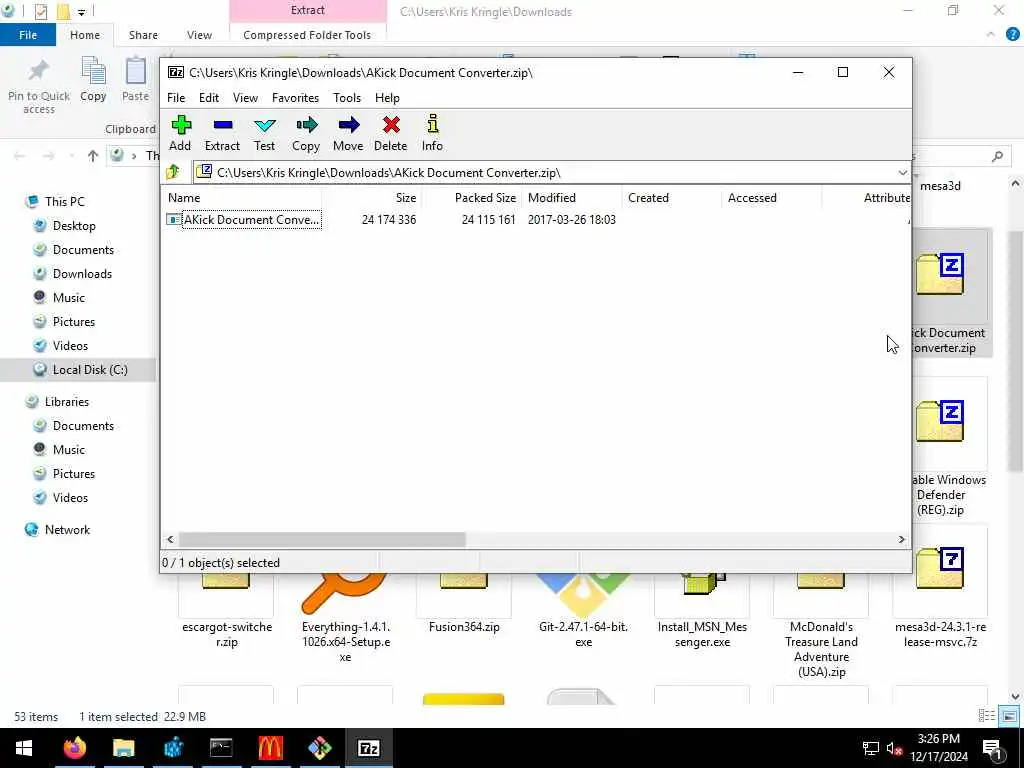Open the McDonald's taskbar app
The width and height of the screenshot is (1024, 768).
click(x=270, y=748)
